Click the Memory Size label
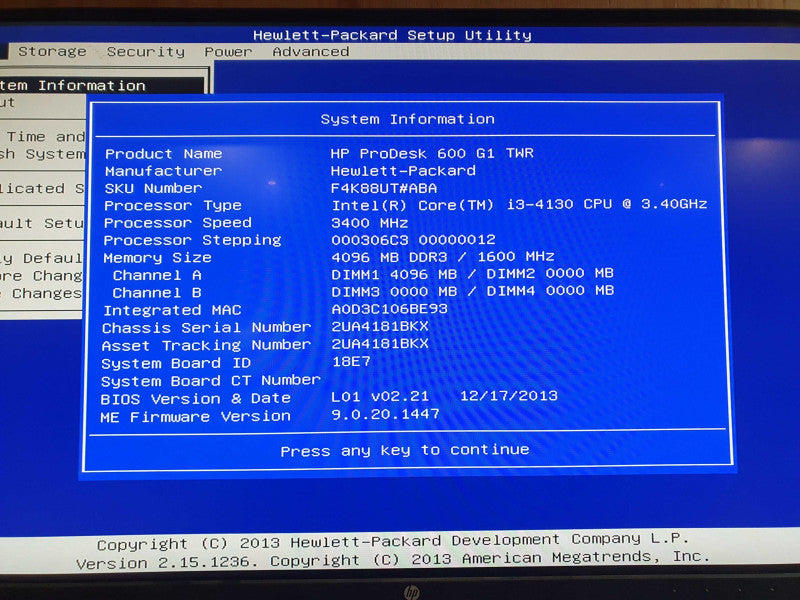The height and width of the screenshot is (600, 800). (x=157, y=258)
